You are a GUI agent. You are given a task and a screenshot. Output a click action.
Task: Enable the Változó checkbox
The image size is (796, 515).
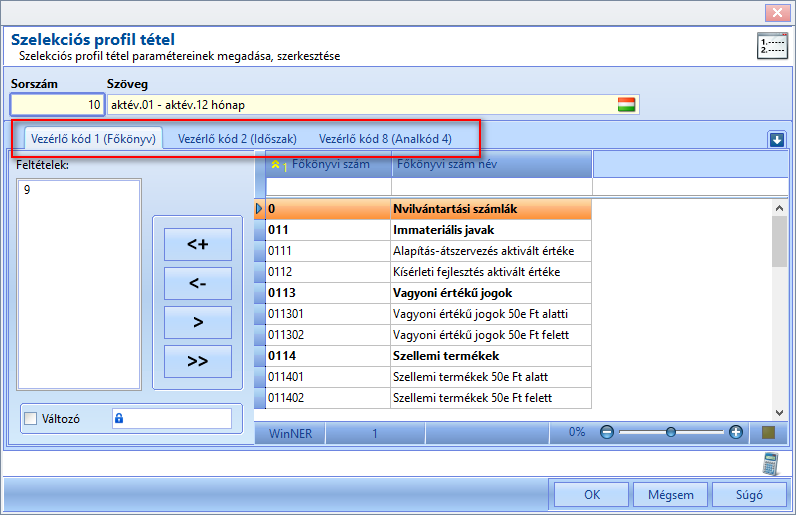(x=30, y=419)
